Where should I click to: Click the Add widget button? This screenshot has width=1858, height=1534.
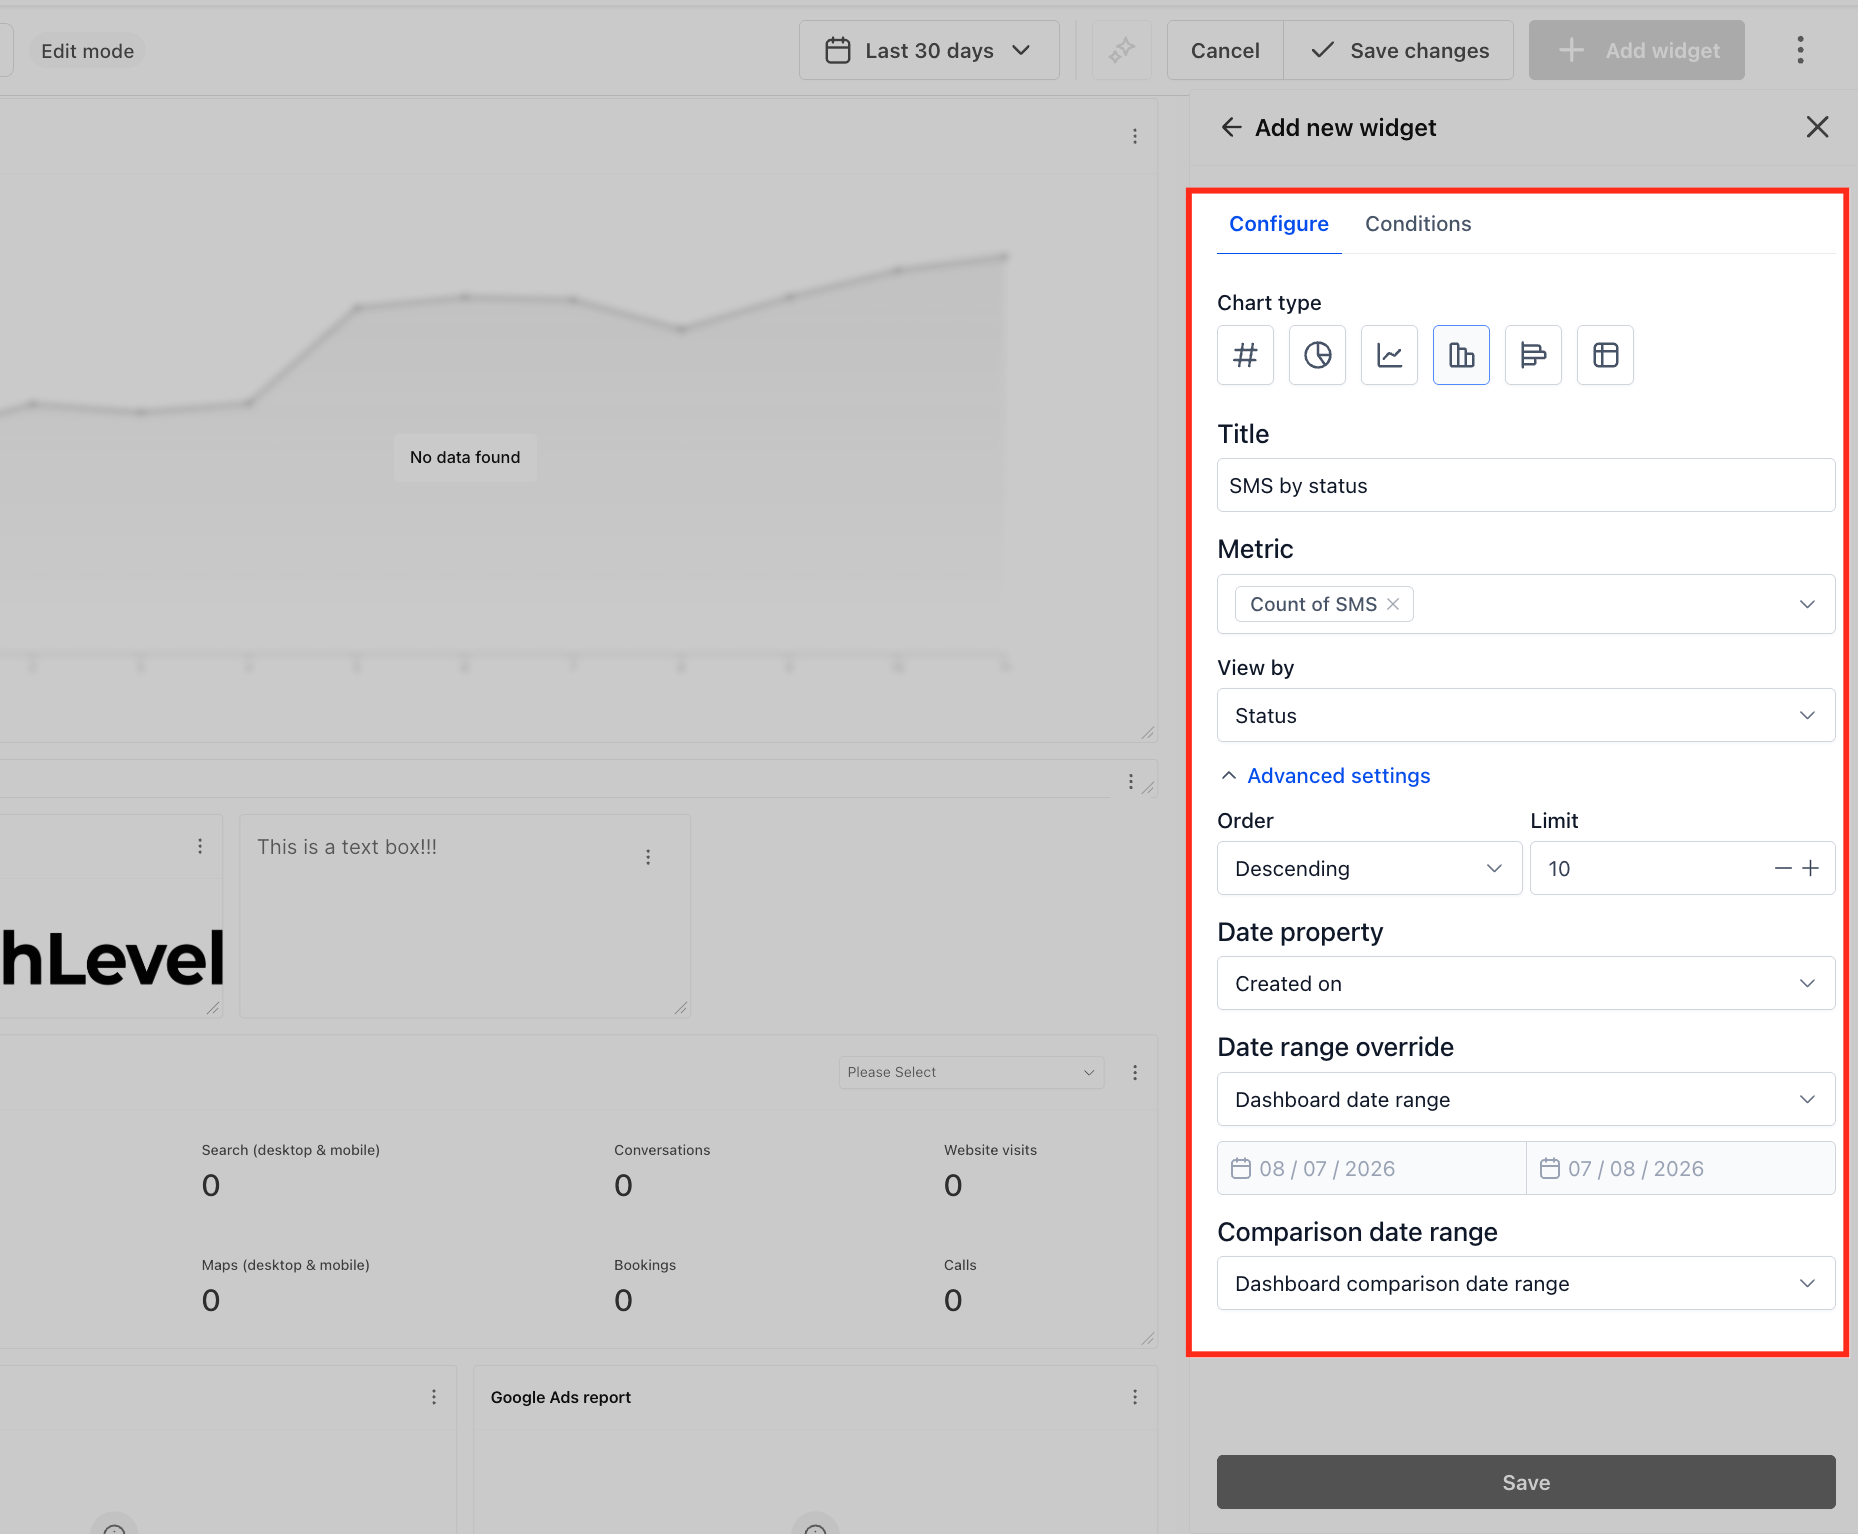click(1637, 50)
